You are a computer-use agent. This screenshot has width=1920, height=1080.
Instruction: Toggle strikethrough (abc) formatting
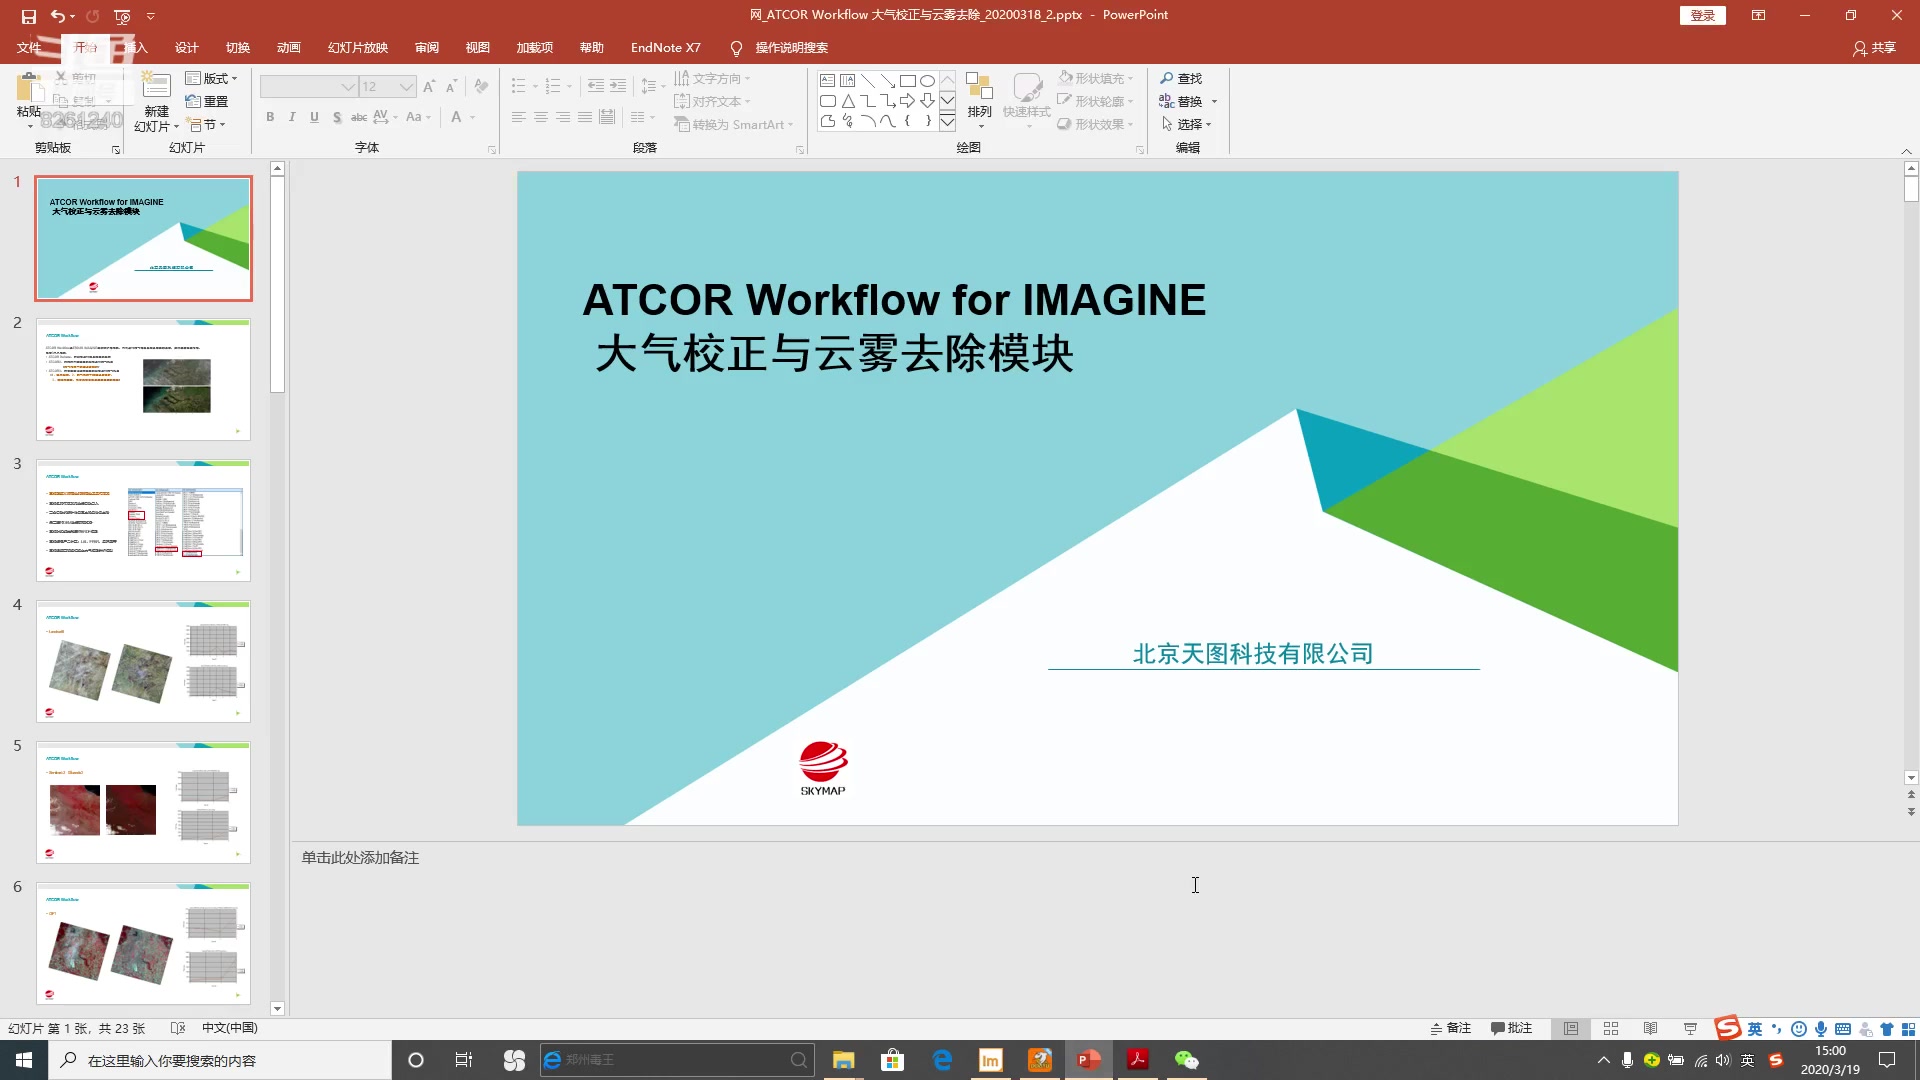click(359, 117)
